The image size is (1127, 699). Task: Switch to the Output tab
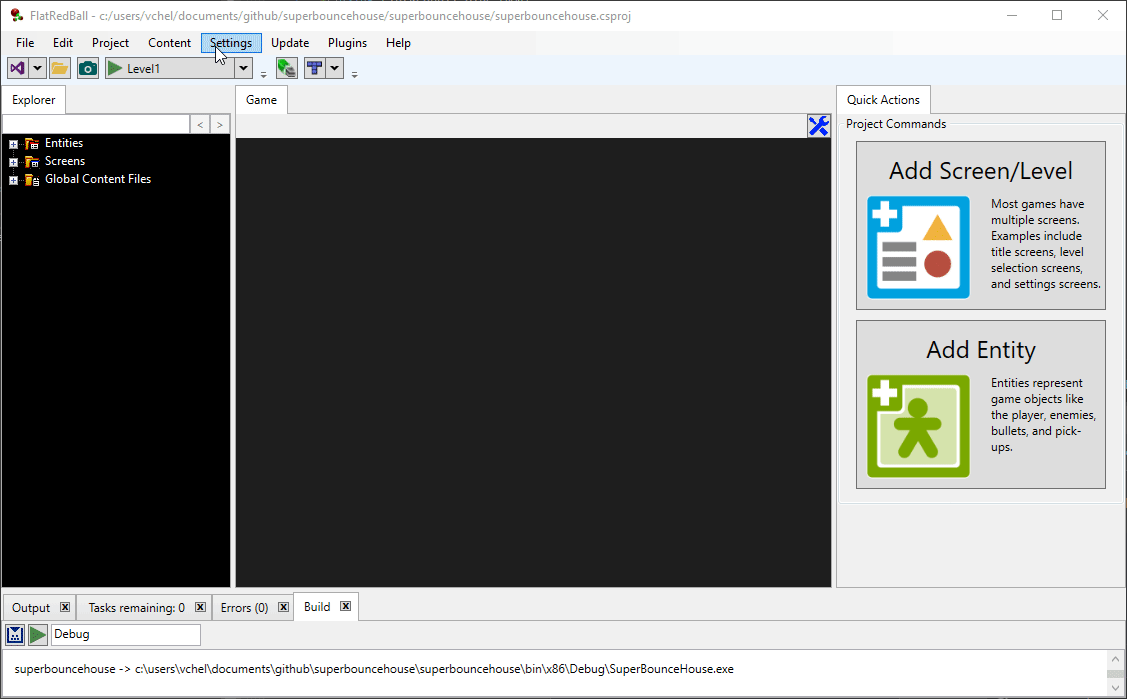pyautogui.click(x=31, y=608)
